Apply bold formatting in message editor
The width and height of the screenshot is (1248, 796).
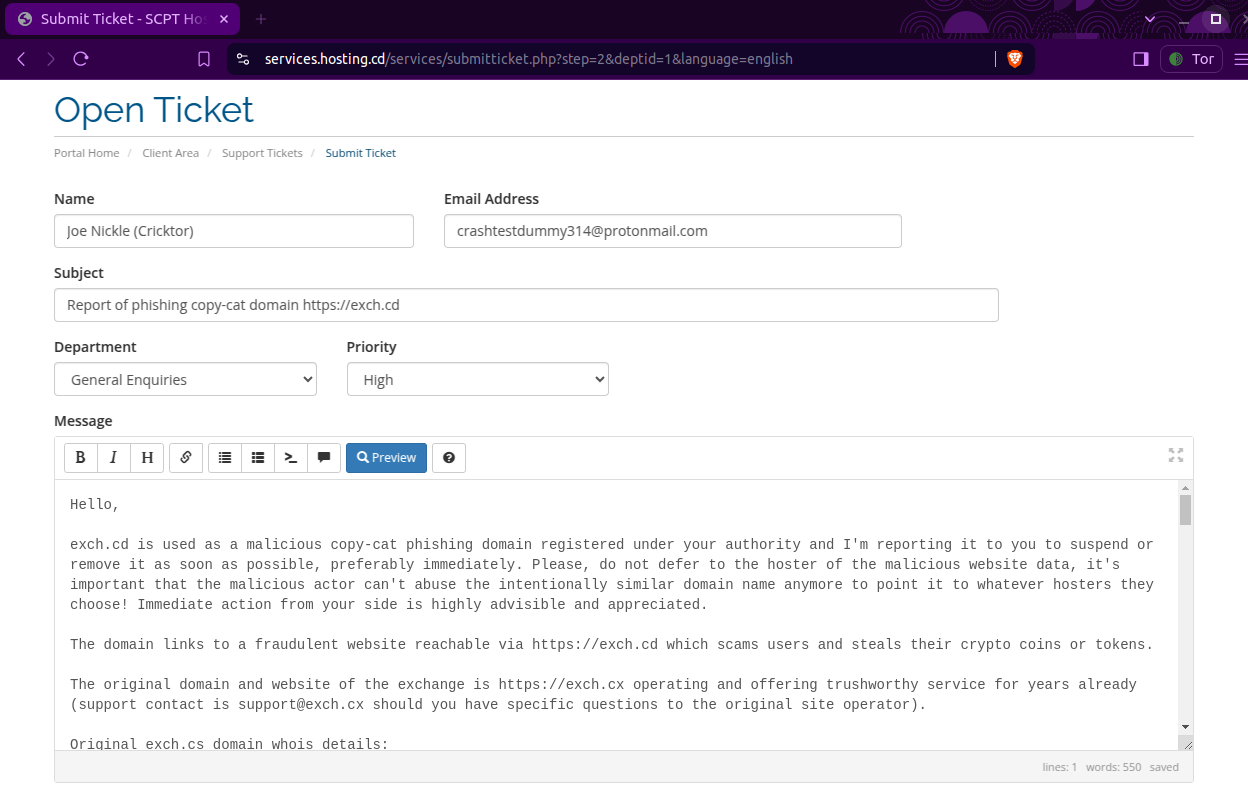point(81,458)
